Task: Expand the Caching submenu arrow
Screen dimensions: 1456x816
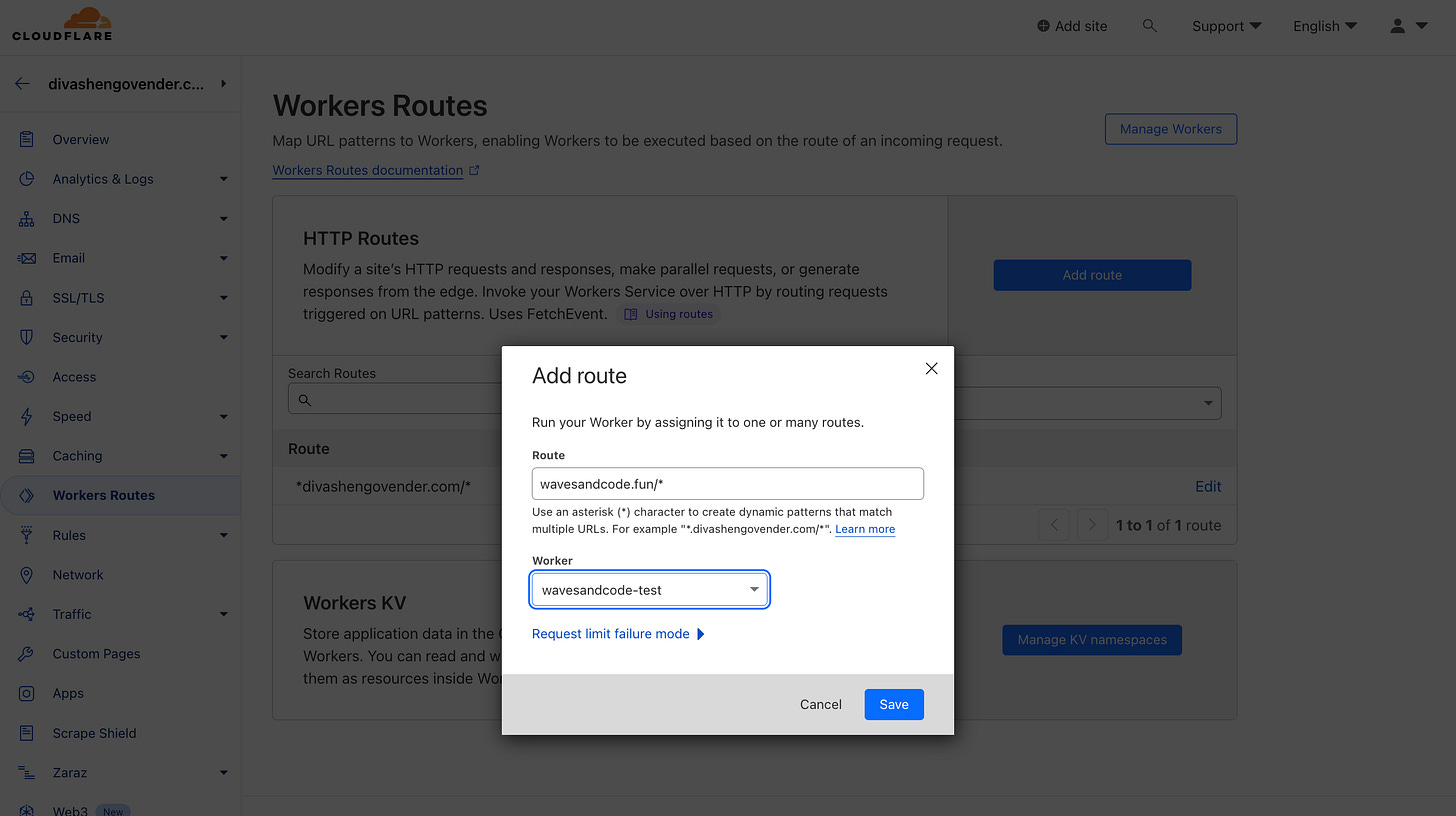Action: click(223, 456)
